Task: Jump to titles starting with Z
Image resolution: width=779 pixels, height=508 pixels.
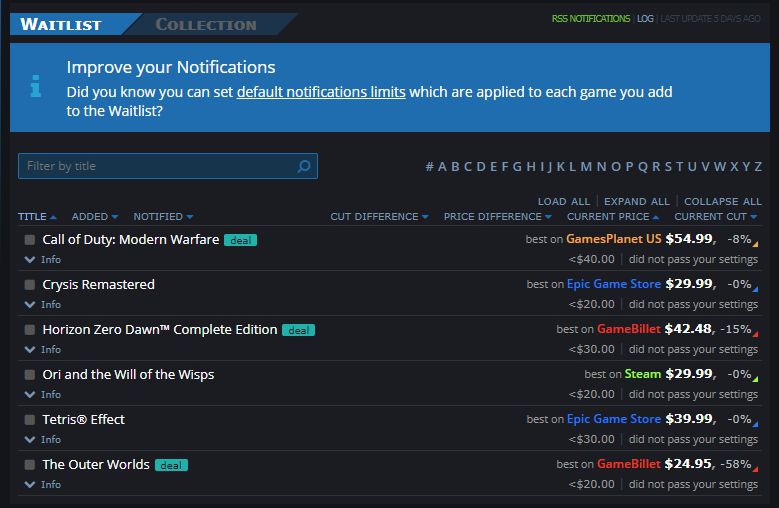Action: point(758,166)
